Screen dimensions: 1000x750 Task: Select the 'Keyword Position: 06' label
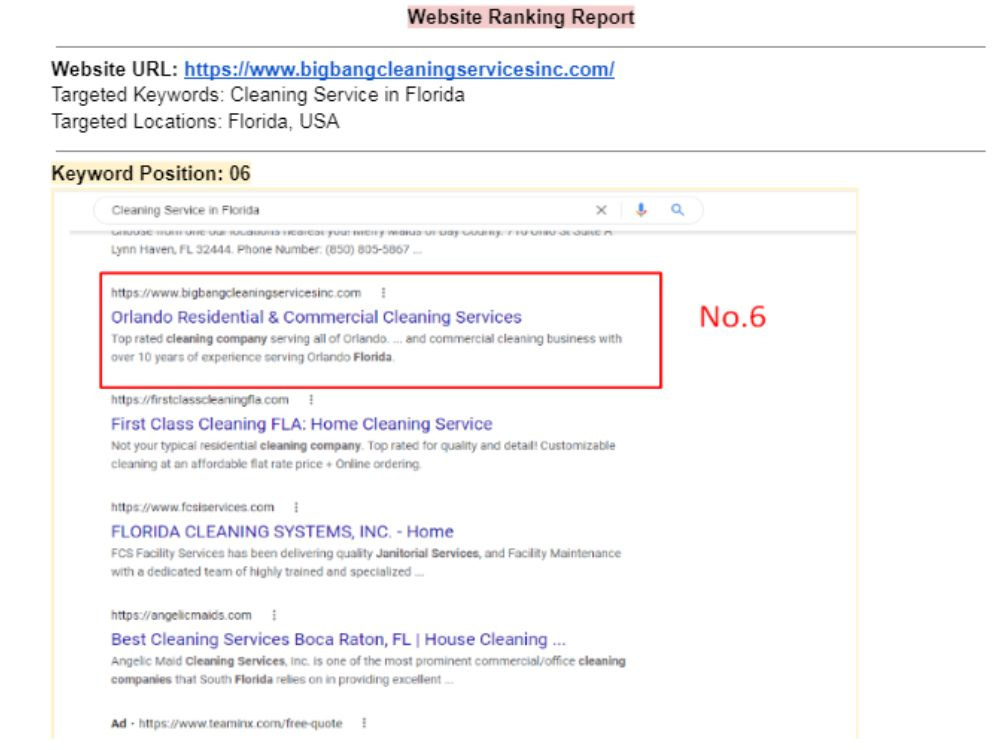coord(151,173)
